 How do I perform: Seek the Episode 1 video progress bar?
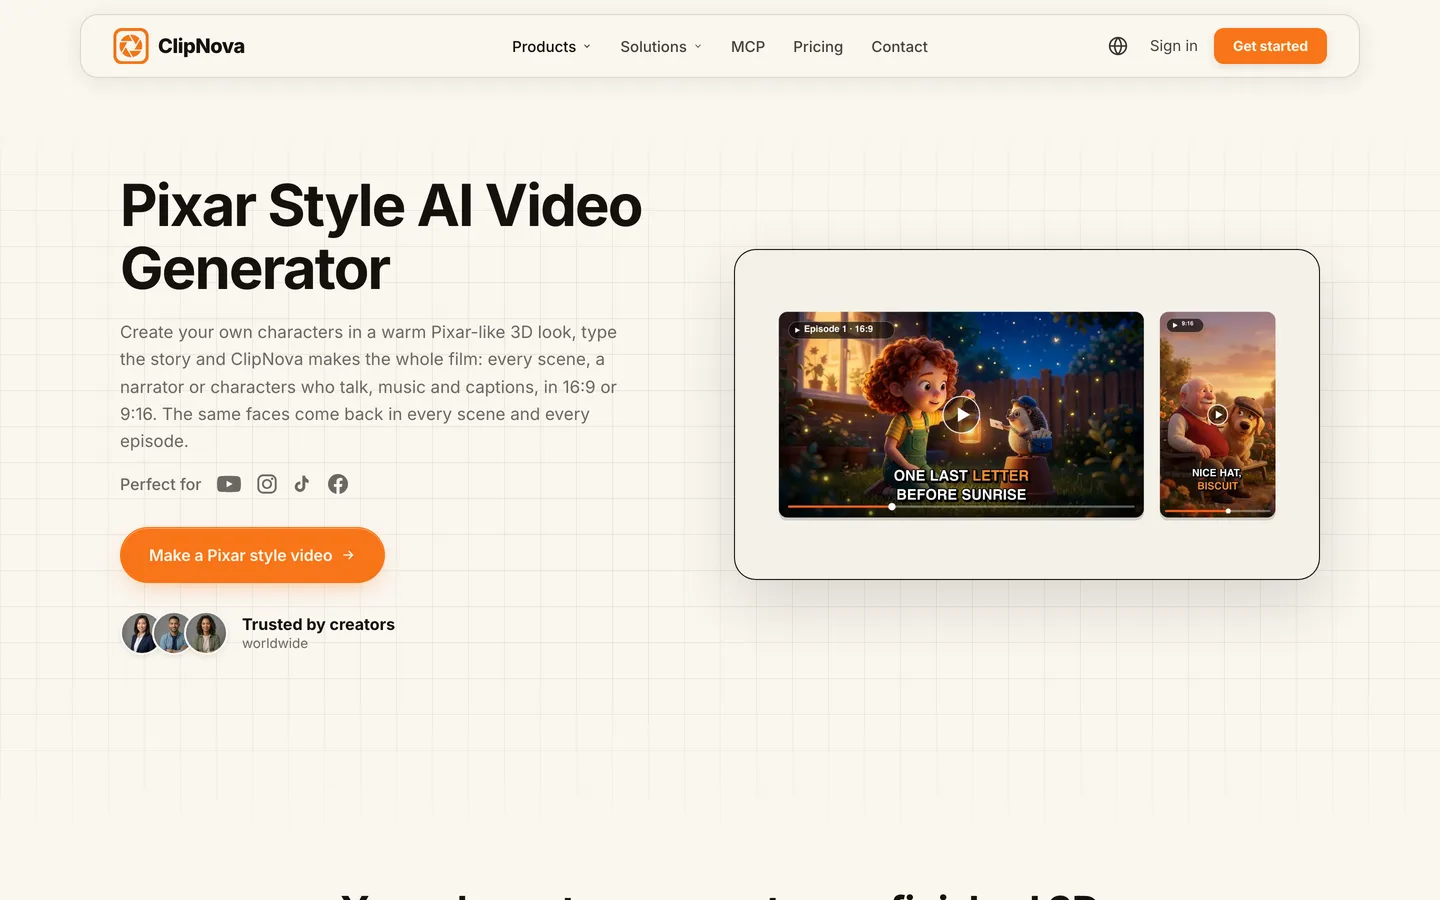pyautogui.click(x=961, y=507)
